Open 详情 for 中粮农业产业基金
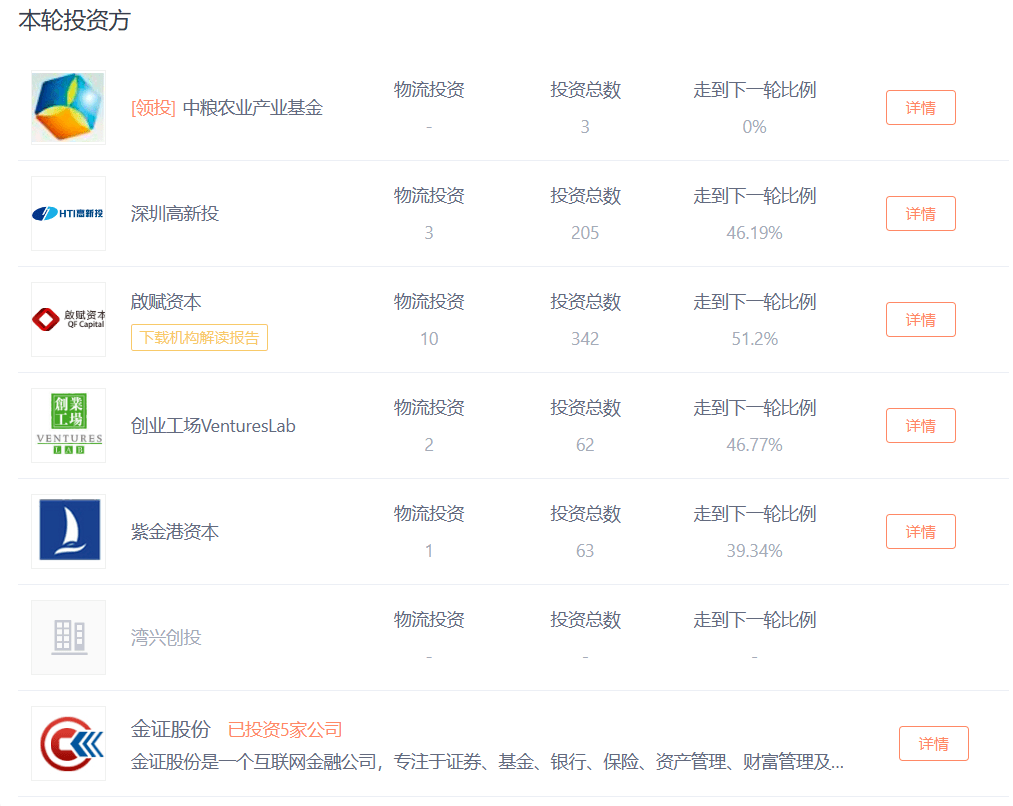1013x806 pixels. pyautogui.click(x=921, y=108)
